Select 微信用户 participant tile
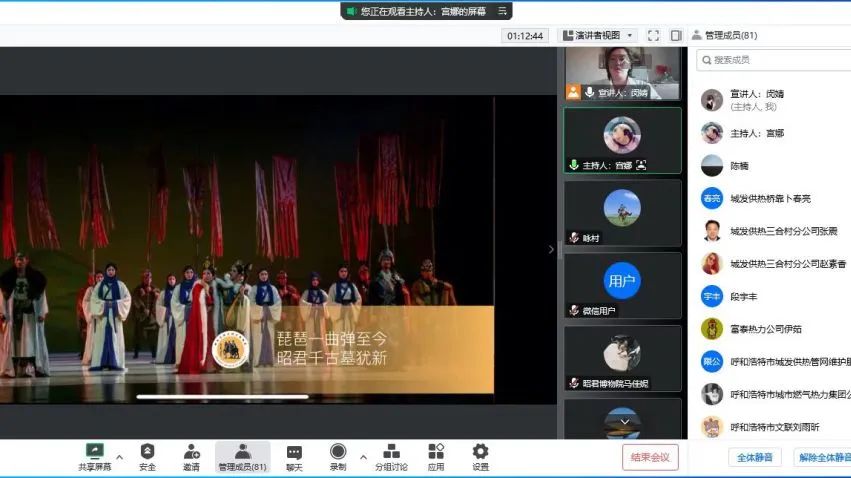 [x=623, y=286]
